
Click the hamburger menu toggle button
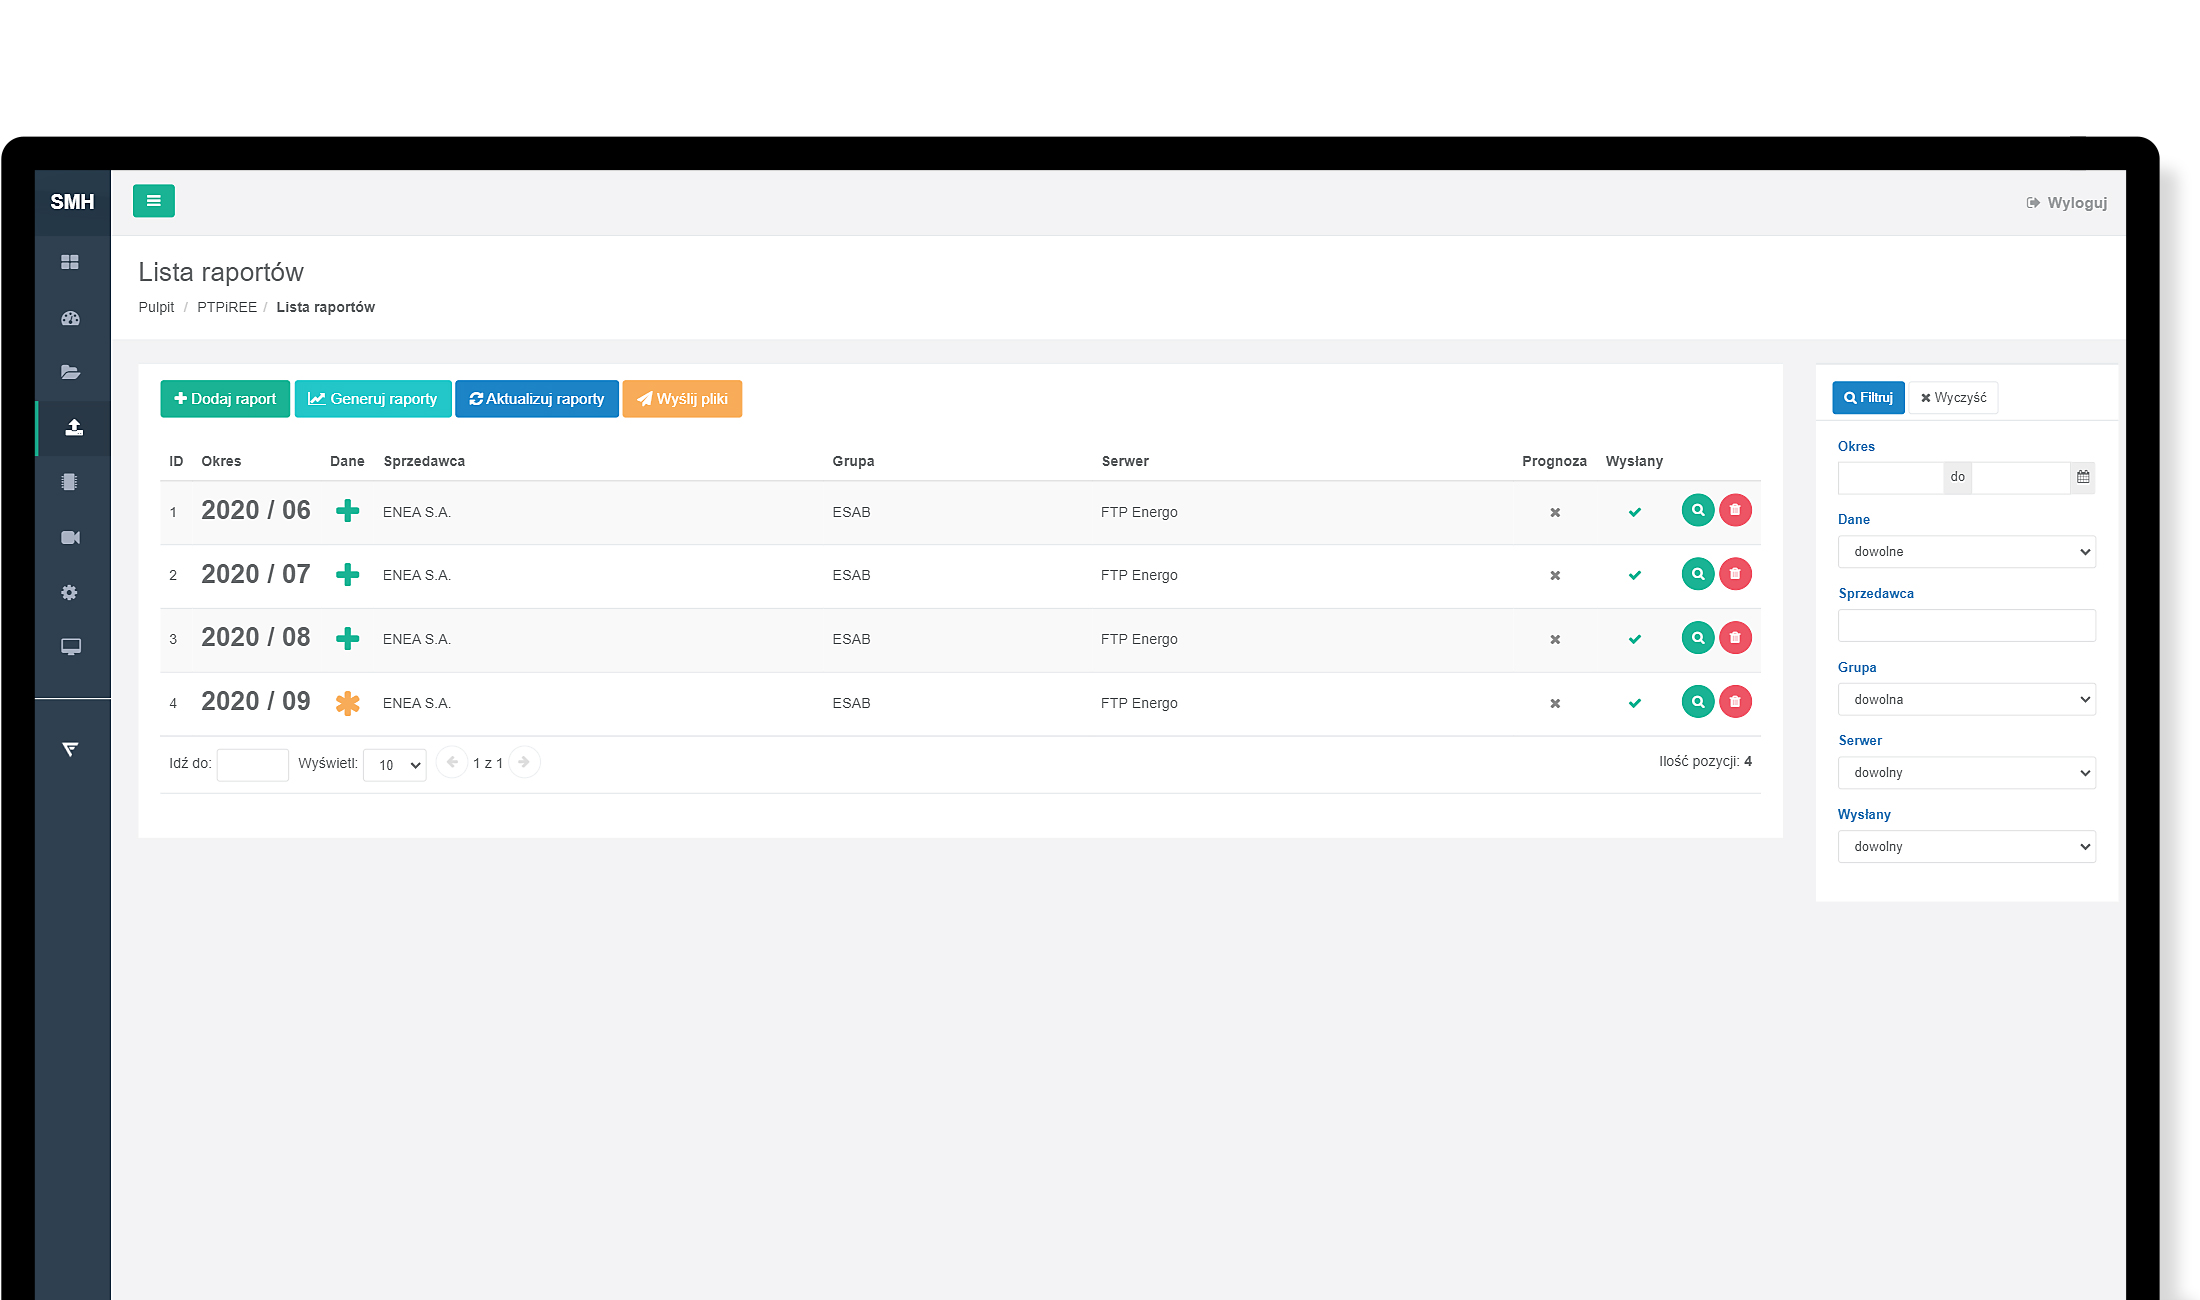coord(153,201)
